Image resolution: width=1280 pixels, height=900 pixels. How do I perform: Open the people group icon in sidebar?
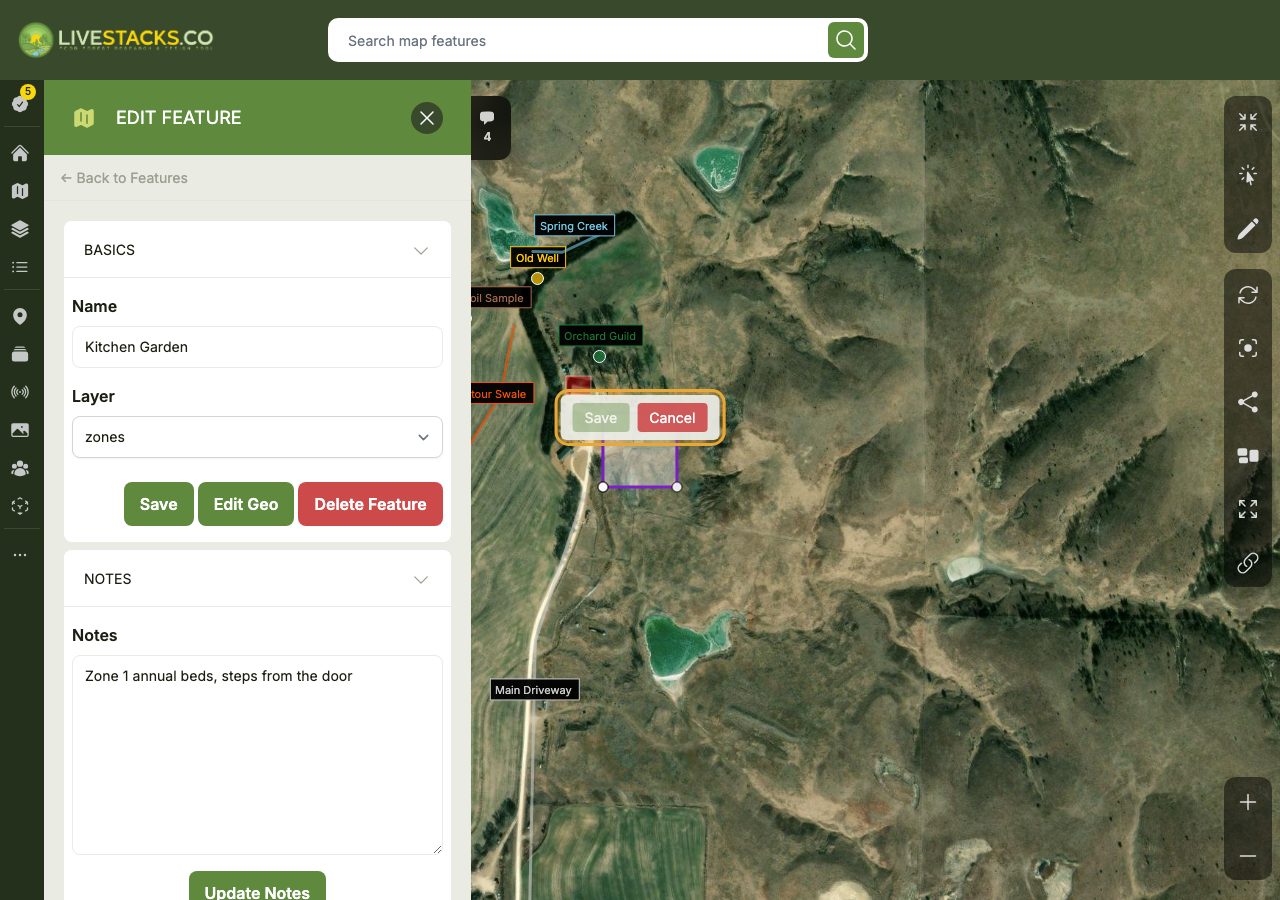coord(20,468)
